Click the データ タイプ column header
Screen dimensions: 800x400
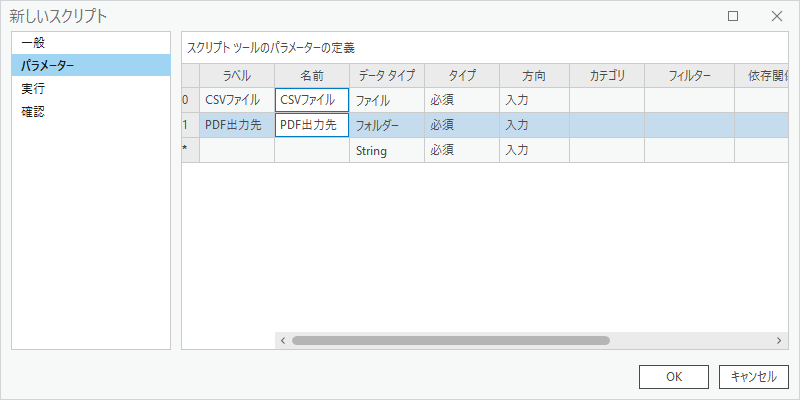[387, 76]
